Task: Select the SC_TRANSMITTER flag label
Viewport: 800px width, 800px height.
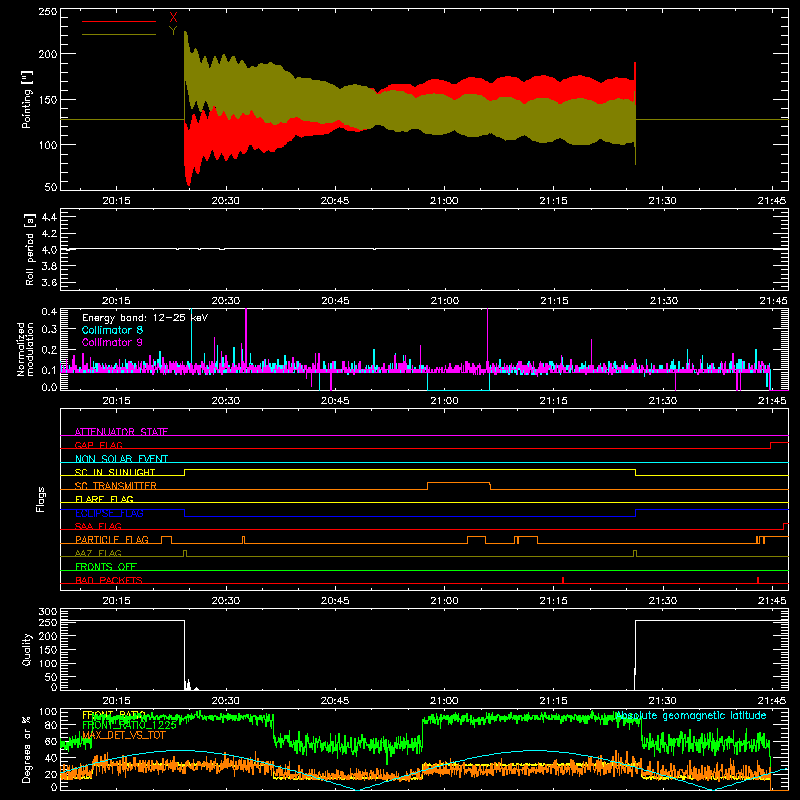Action: pyautogui.click(x=116, y=486)
